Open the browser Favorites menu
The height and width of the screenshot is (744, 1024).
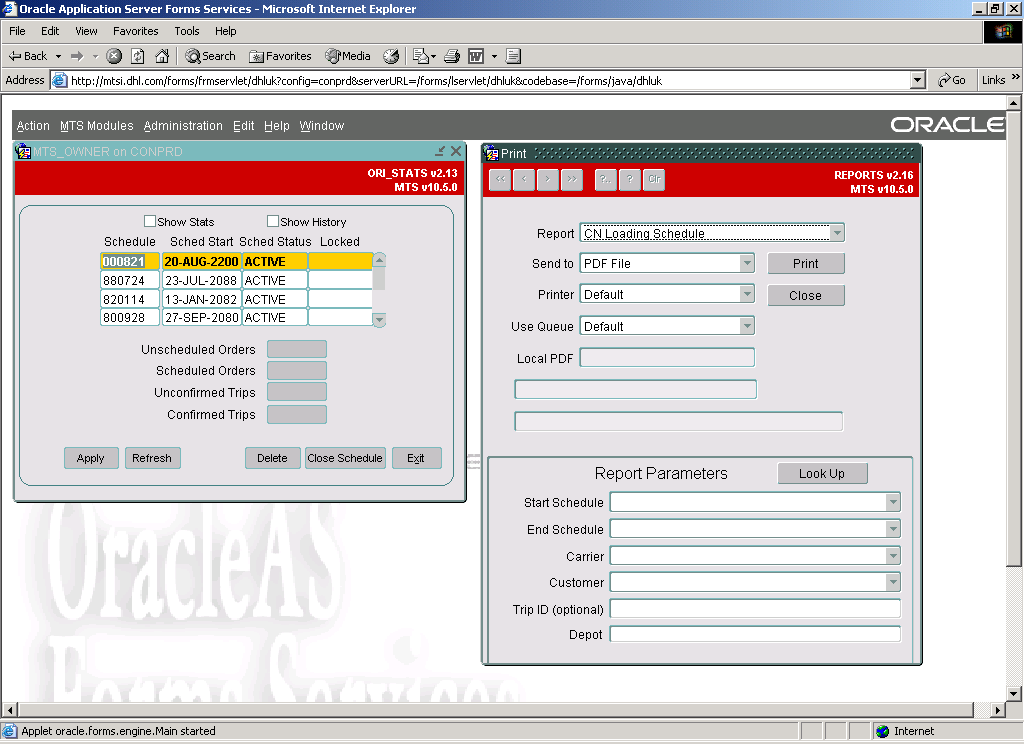pyautogui.click(x=136, y=31)
